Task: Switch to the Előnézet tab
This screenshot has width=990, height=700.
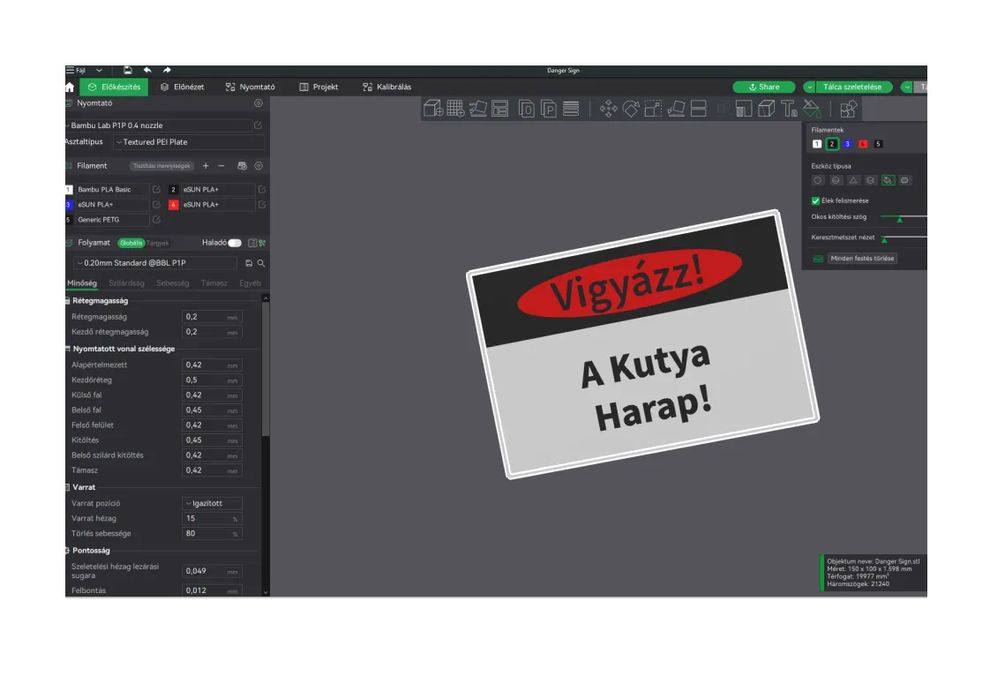Action: click(x=182, y=87)
